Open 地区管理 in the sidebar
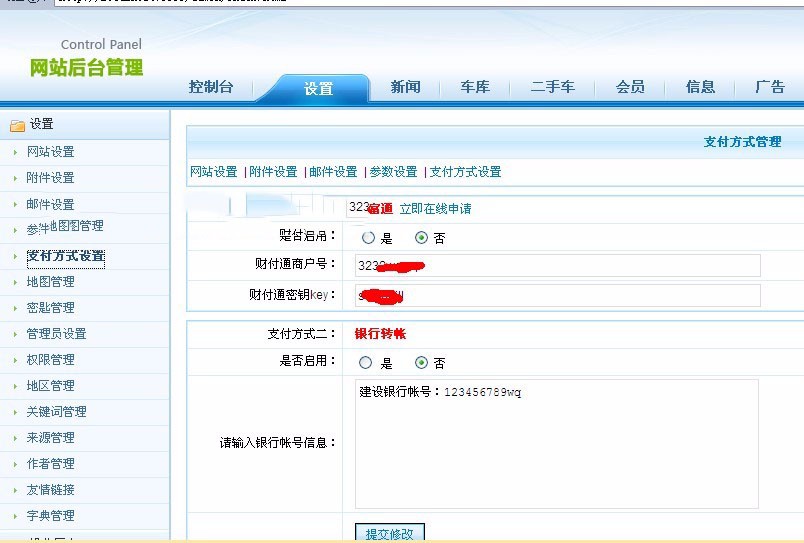 click(x=51, y=386)
